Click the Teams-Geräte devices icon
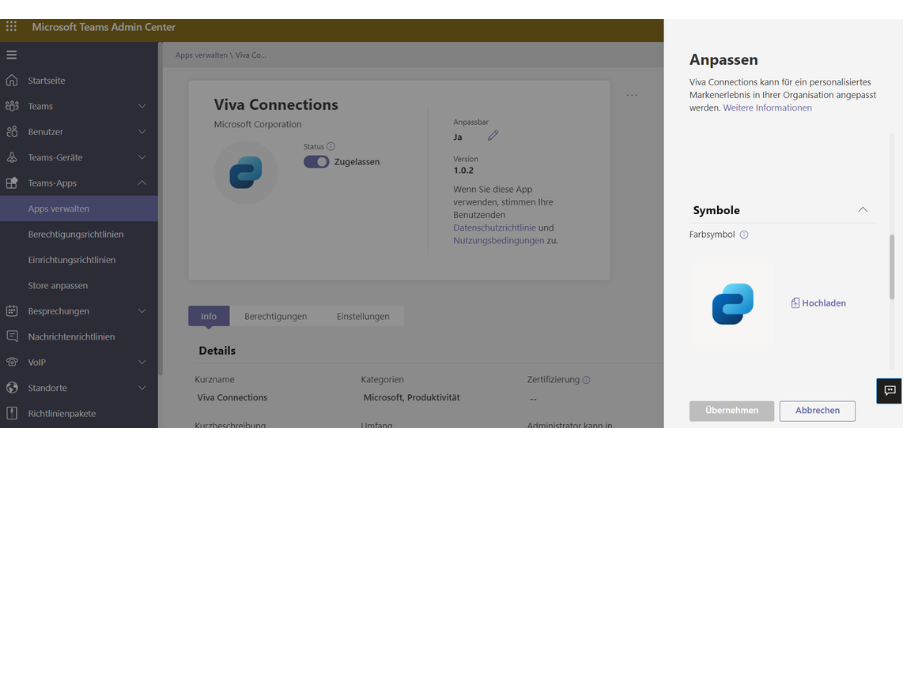 (12, 157)
